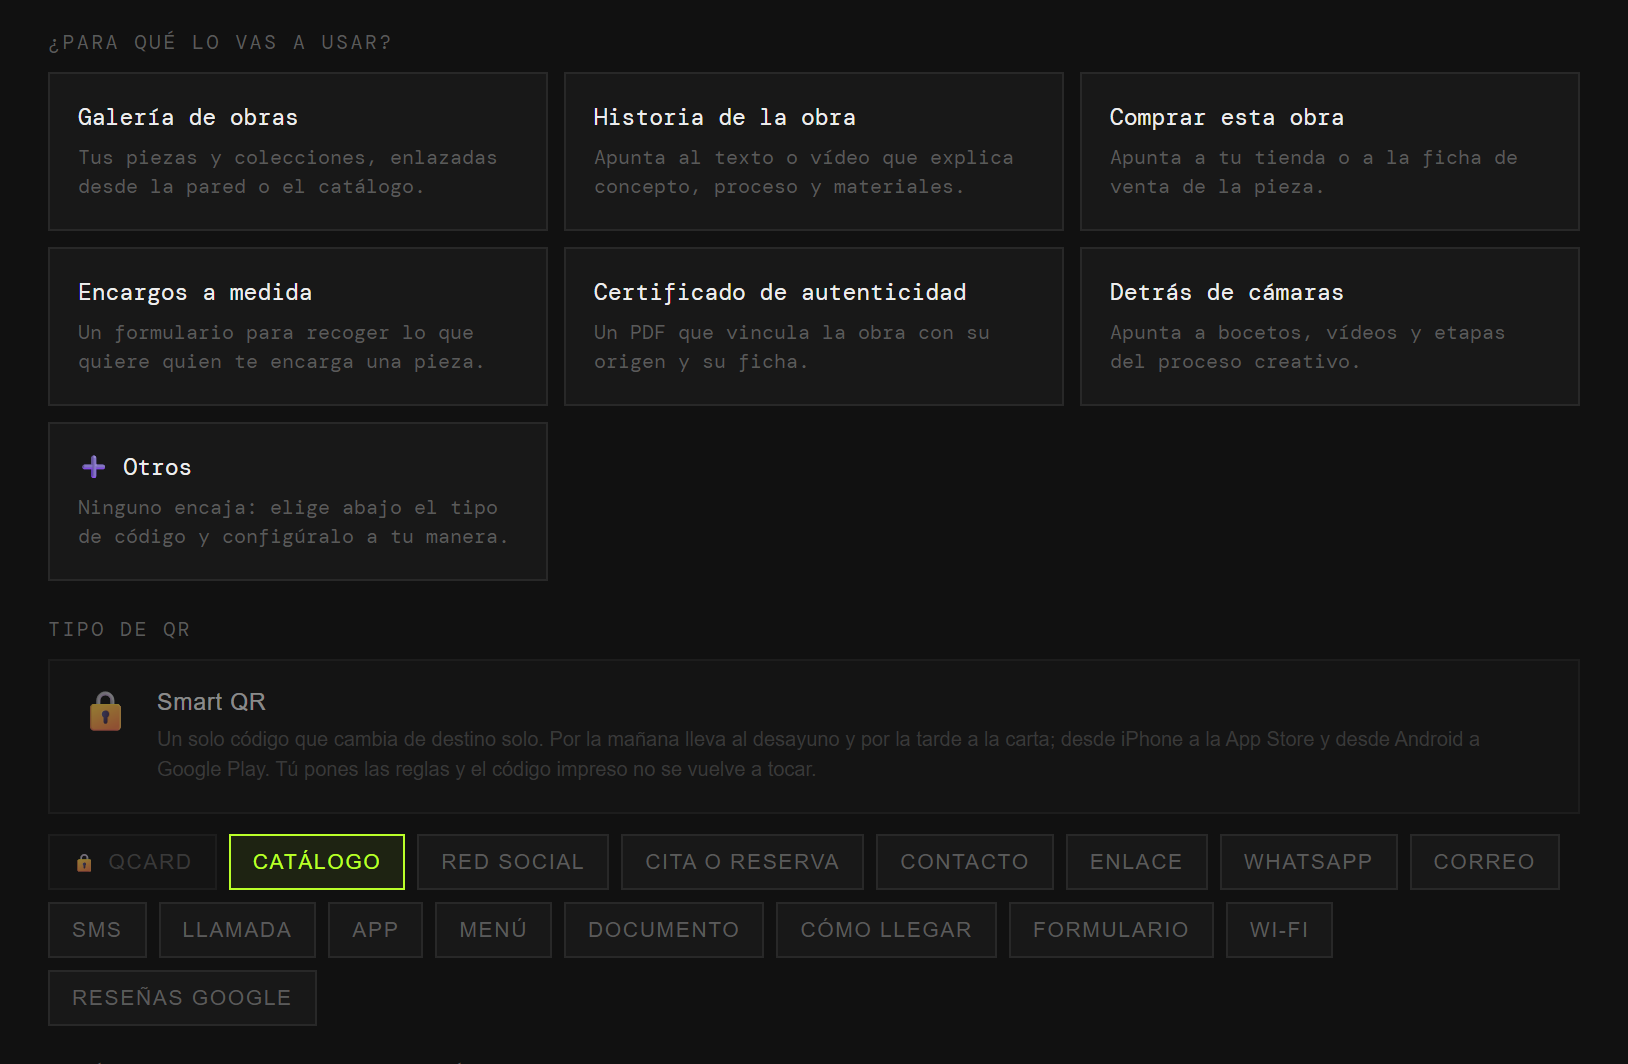Select the Galería de obras card
1628x1064 pixels.
(298, 151)
